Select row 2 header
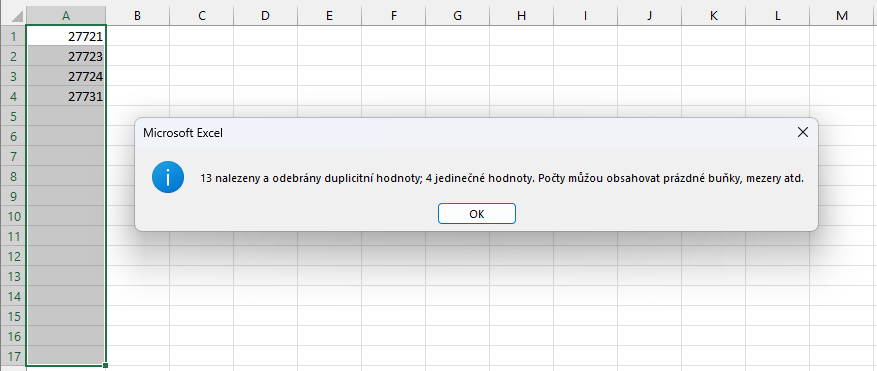The height and width of the screenshot is (371, 877). [x=13, y=57]
